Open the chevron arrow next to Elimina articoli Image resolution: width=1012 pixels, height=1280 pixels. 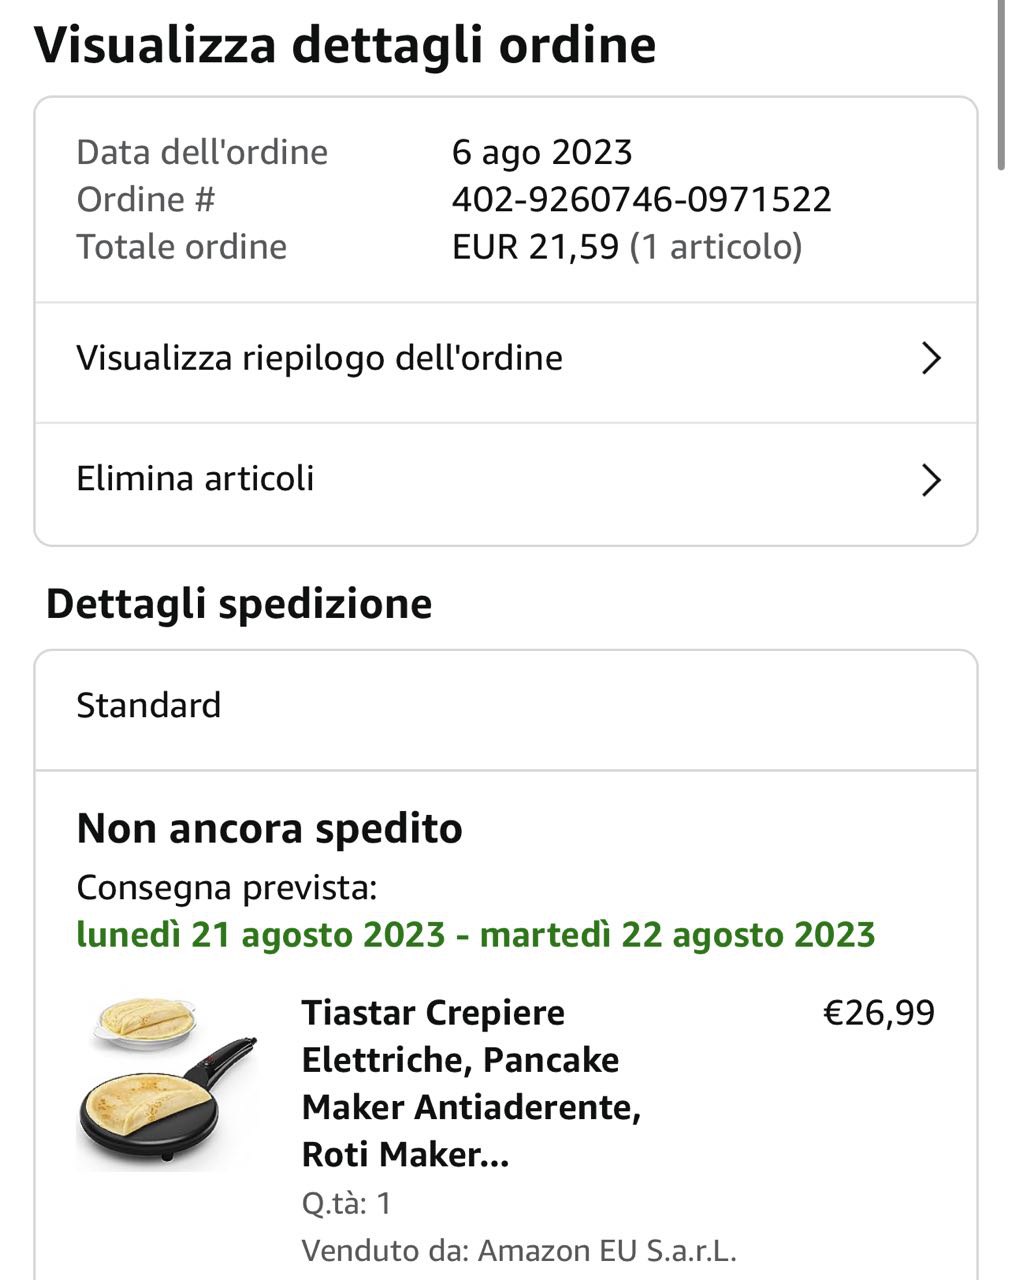coord(931,480)
